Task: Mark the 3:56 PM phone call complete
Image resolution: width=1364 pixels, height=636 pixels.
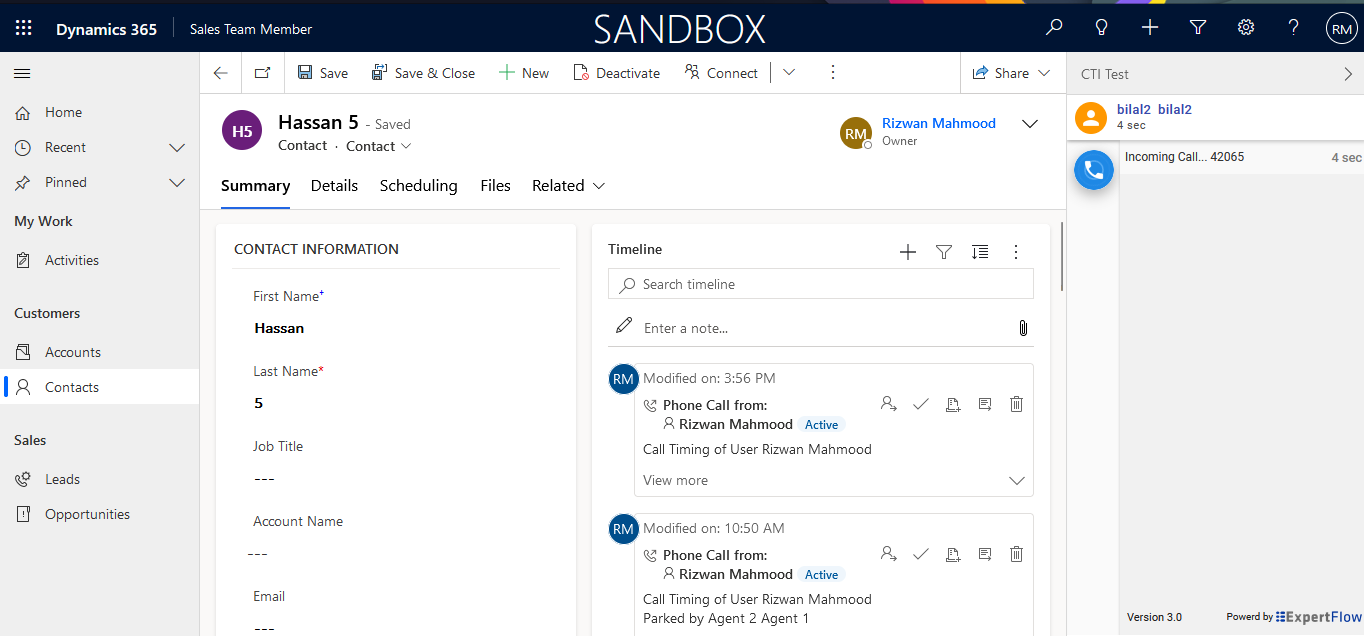Action: pyautogui.click(x=921, y=404)
